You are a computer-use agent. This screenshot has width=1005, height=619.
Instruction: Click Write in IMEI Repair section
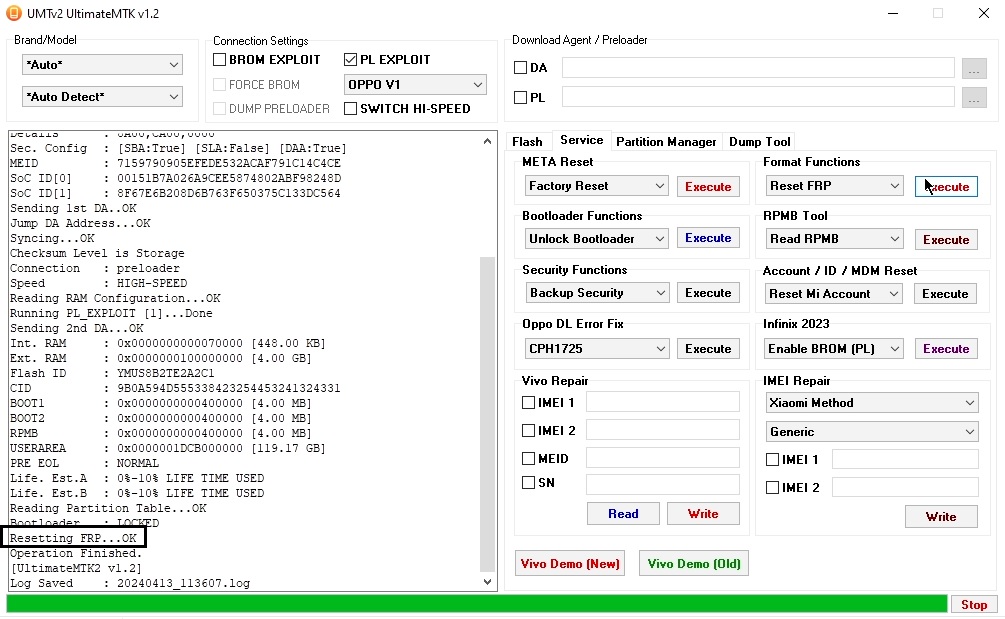[941, 516]
